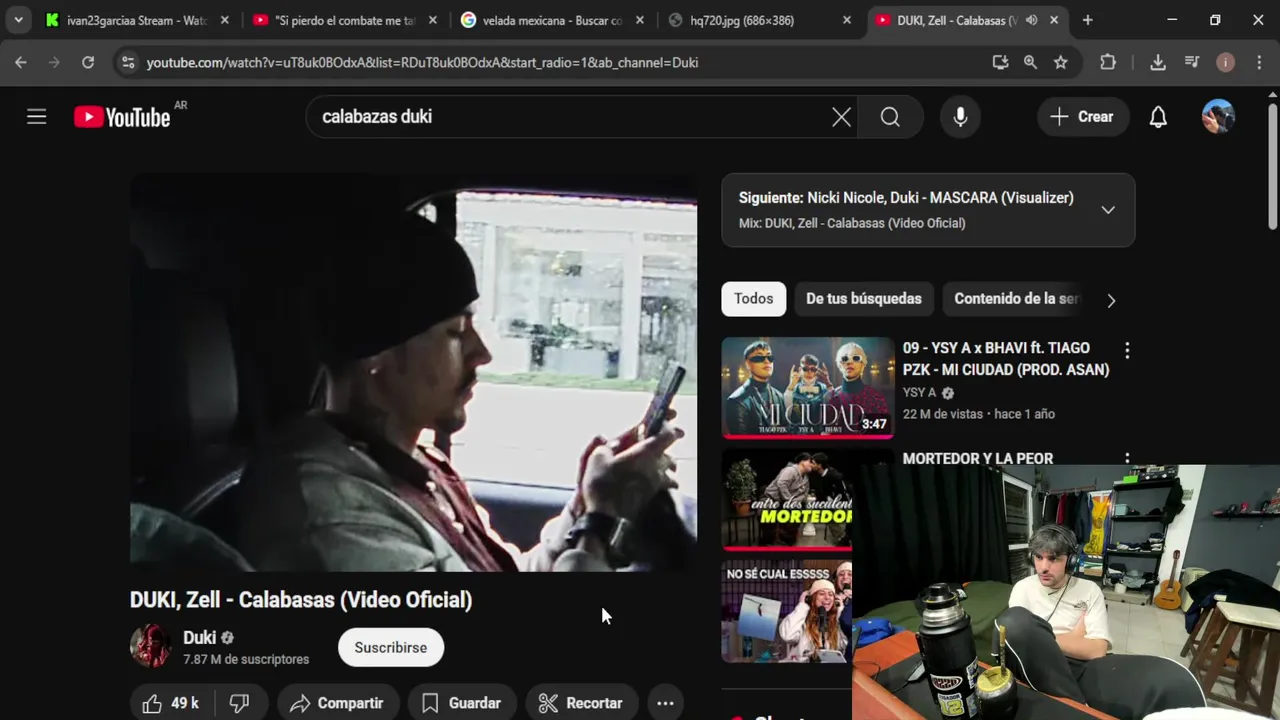Image resolution: width=1280 pixels, height=720 pixels.
Task: Select the Todos filter chip
Action: [754, 299]
